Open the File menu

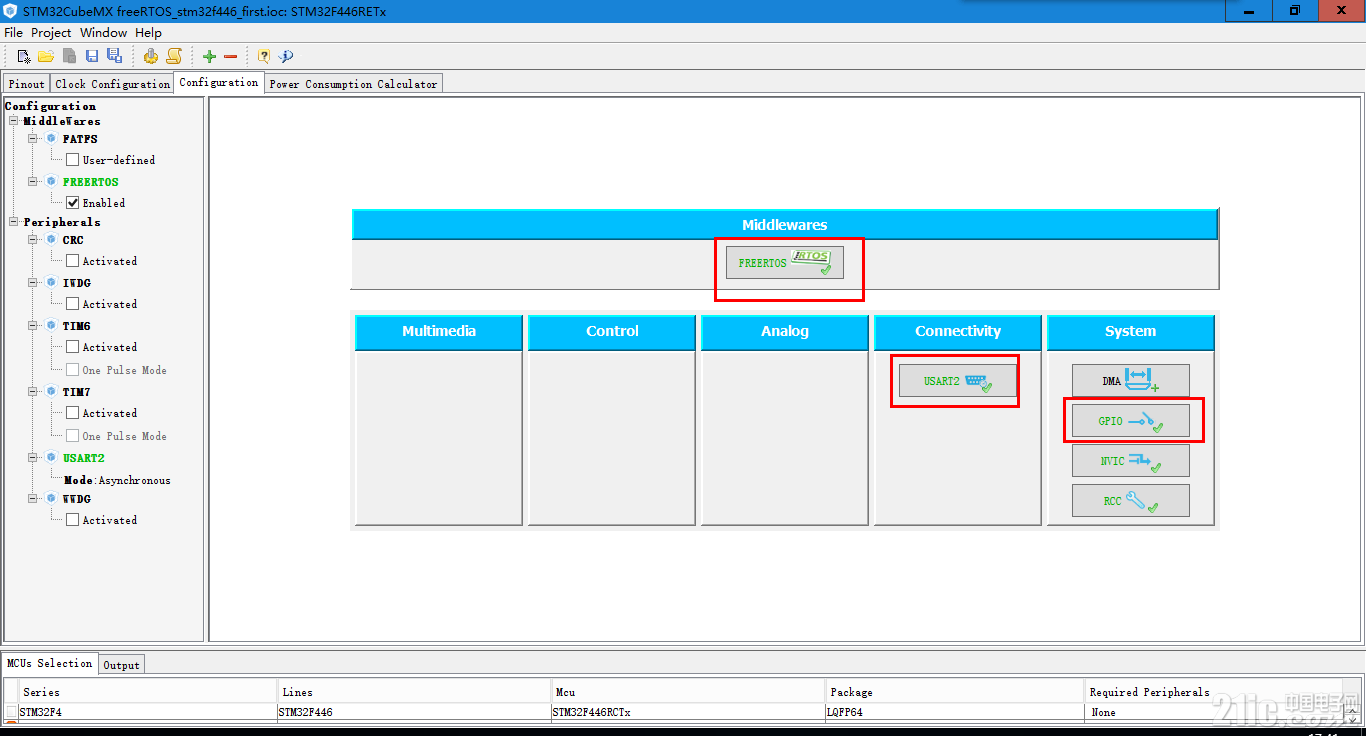click(x=13, y=33)
